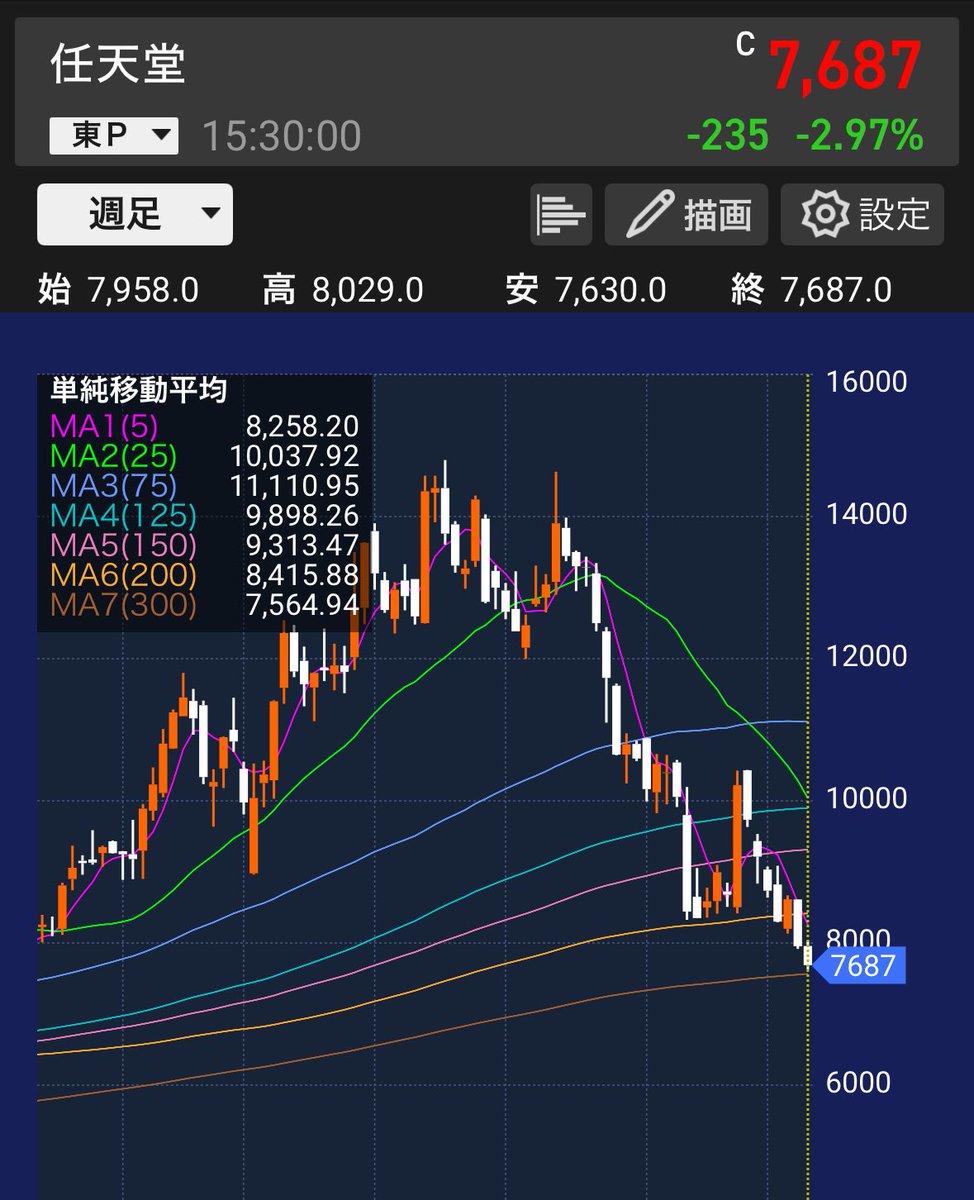The height and width of the screenshot is (1200, 974).
Task: Click the open value 始 7,958.0
Action: point(118,291)
